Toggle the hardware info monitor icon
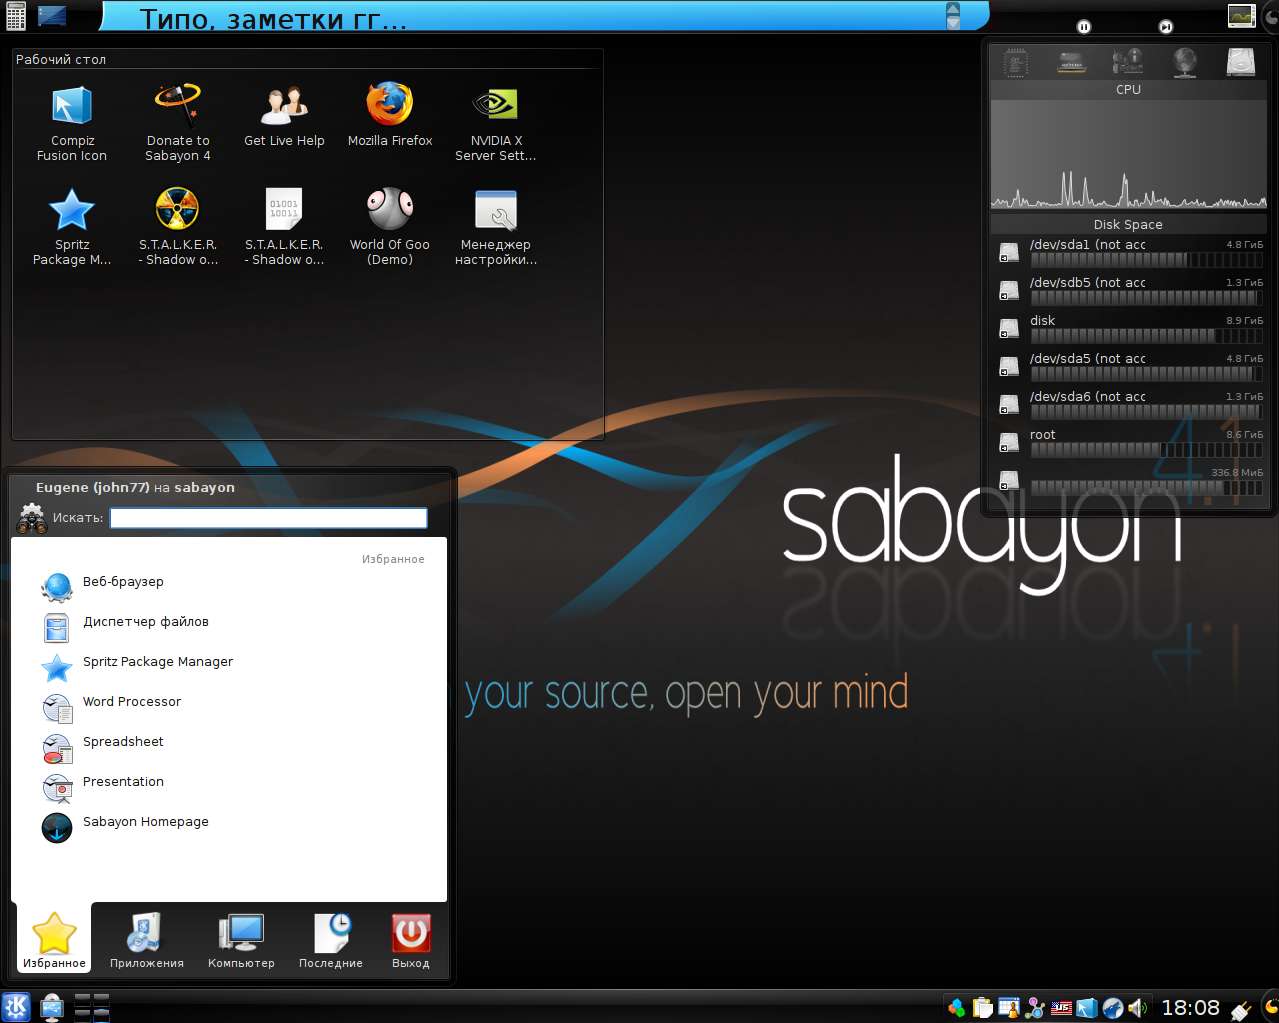Image resolution: width=1279 pixels, height=1023 pixels. pyautogui.click(x=1128, y=63)
